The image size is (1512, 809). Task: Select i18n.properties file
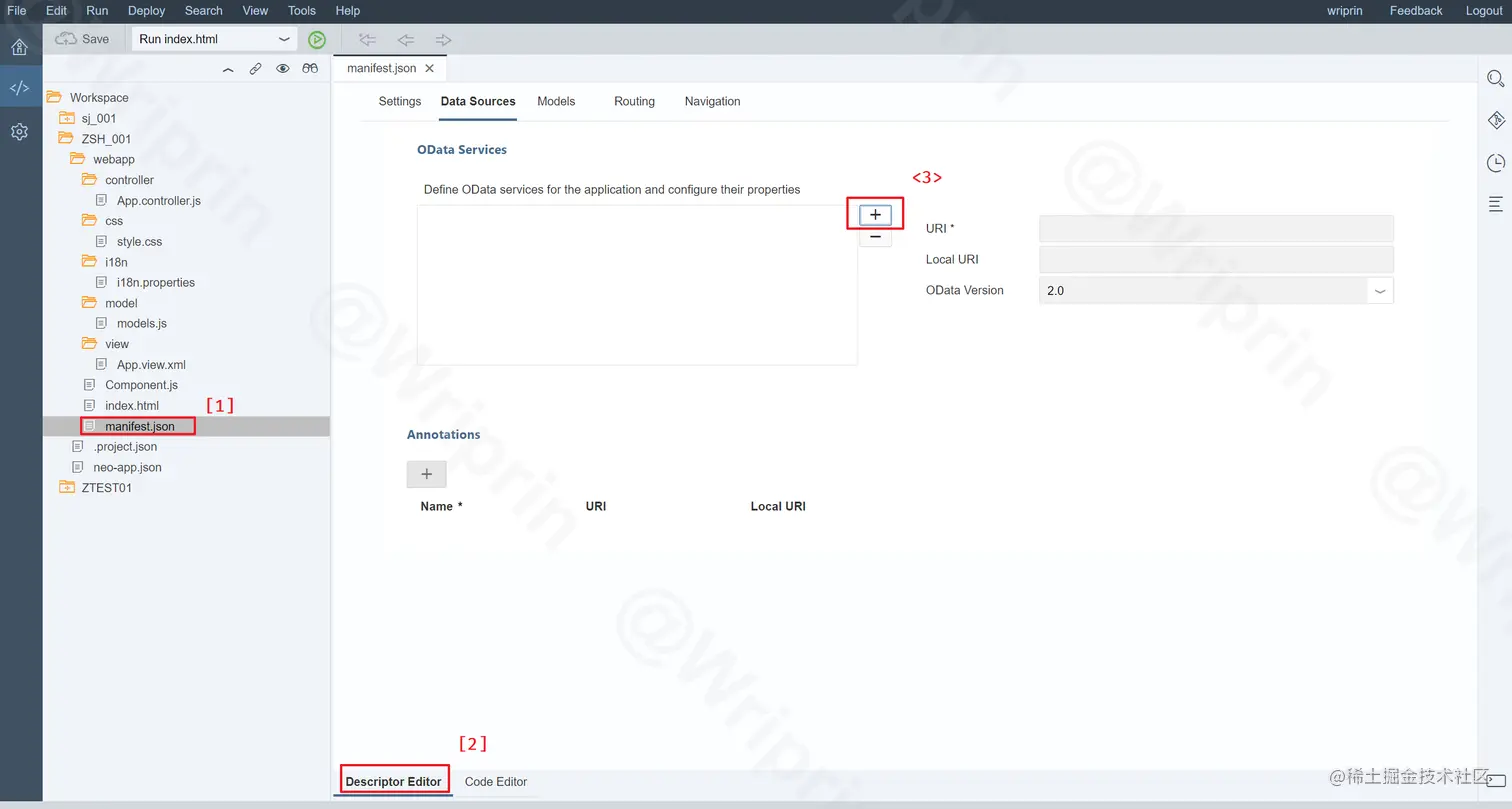(155, 282)
